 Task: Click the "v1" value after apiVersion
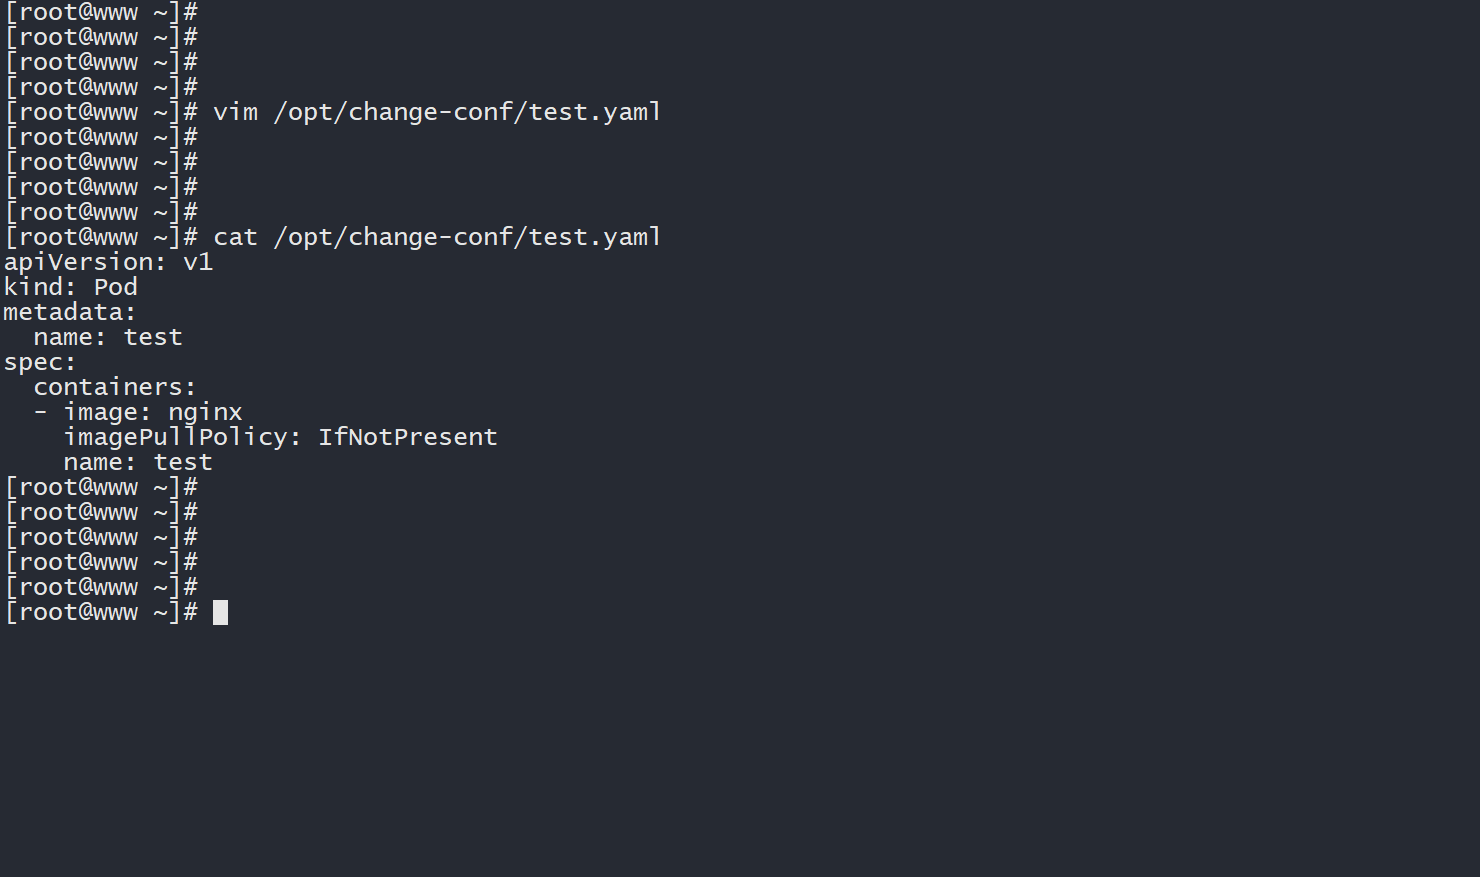[198, 262]
